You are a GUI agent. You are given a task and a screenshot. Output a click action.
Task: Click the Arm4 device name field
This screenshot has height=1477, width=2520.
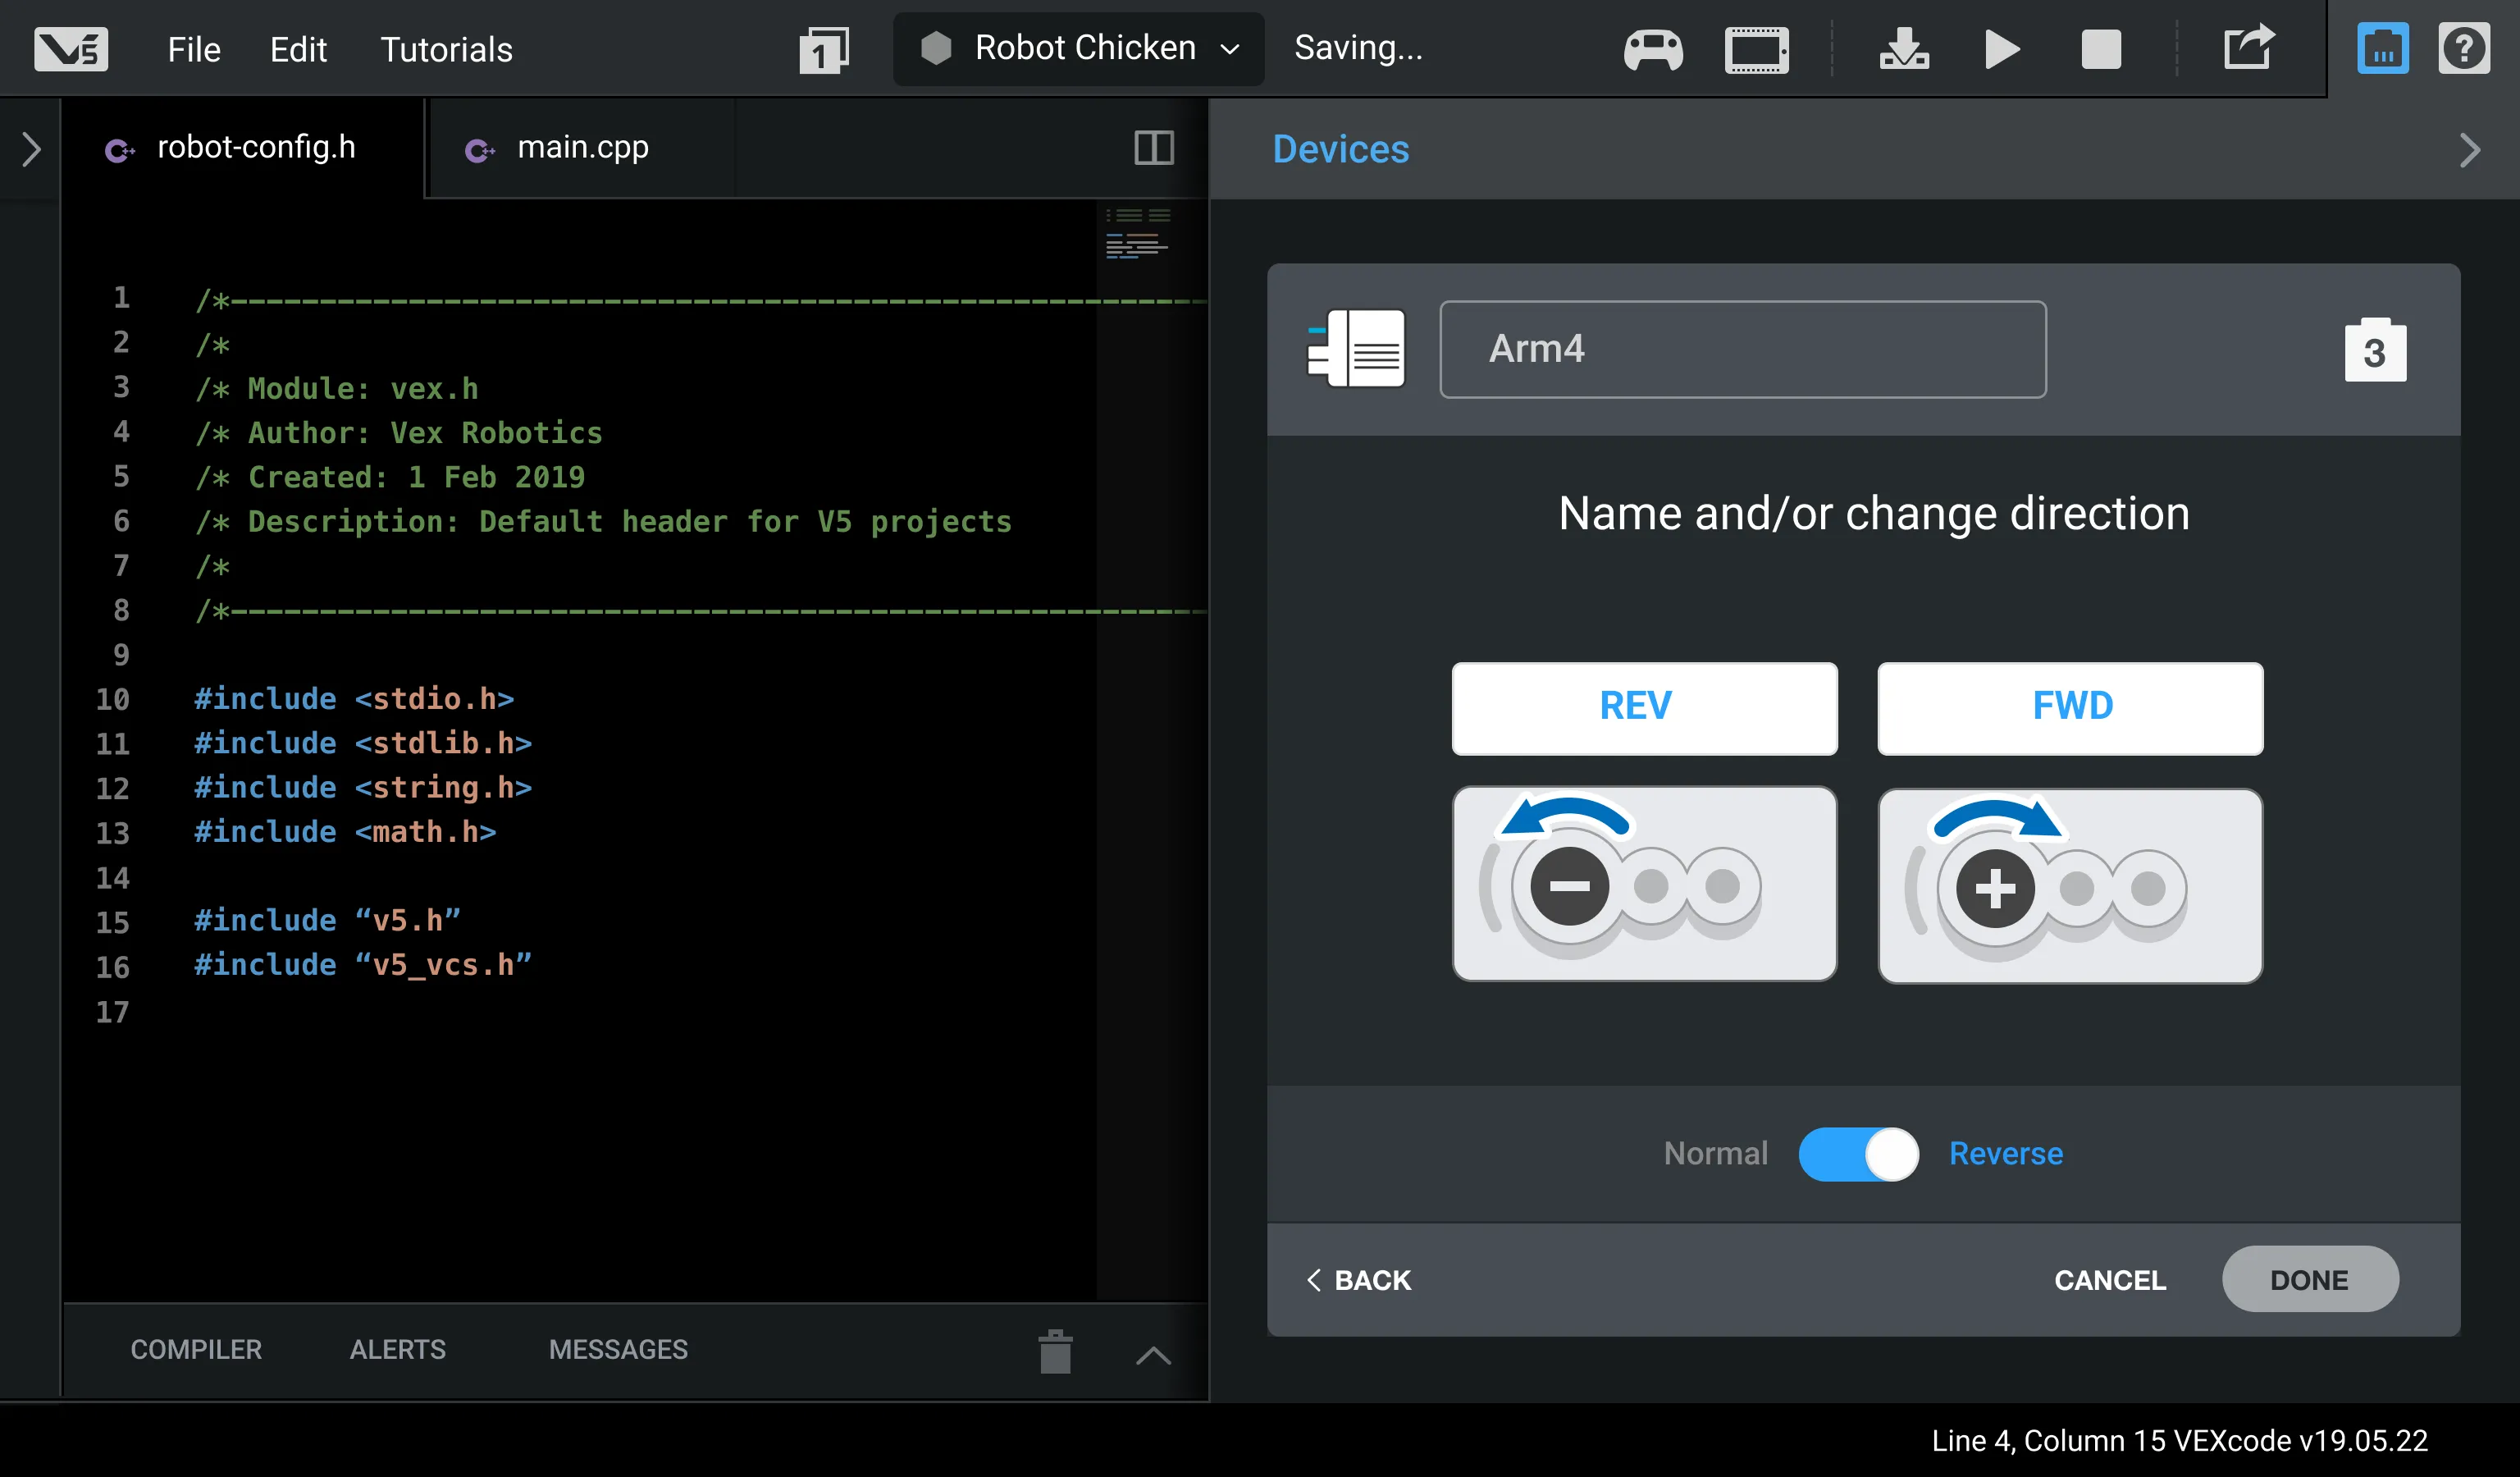click(1742, 349)
